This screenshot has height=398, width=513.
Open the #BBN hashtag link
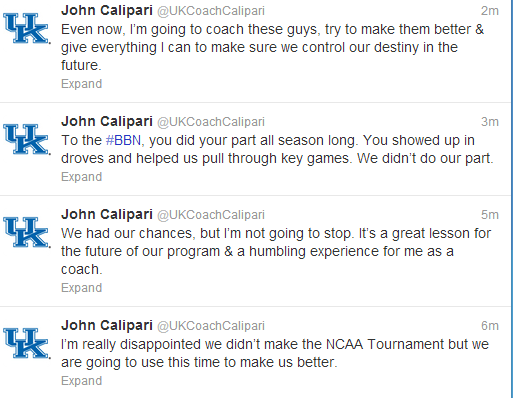tap(123, 140)
